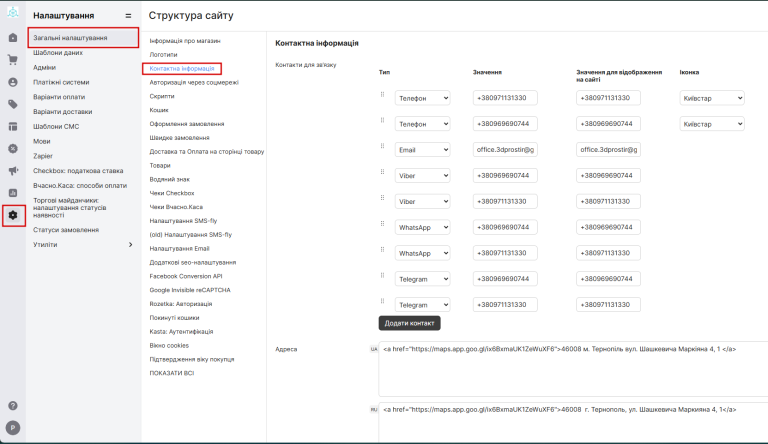This screenshot has width=768, height=444.
Task: Open type dropdown for Телефон +380969690744 row
Action: 423,124
